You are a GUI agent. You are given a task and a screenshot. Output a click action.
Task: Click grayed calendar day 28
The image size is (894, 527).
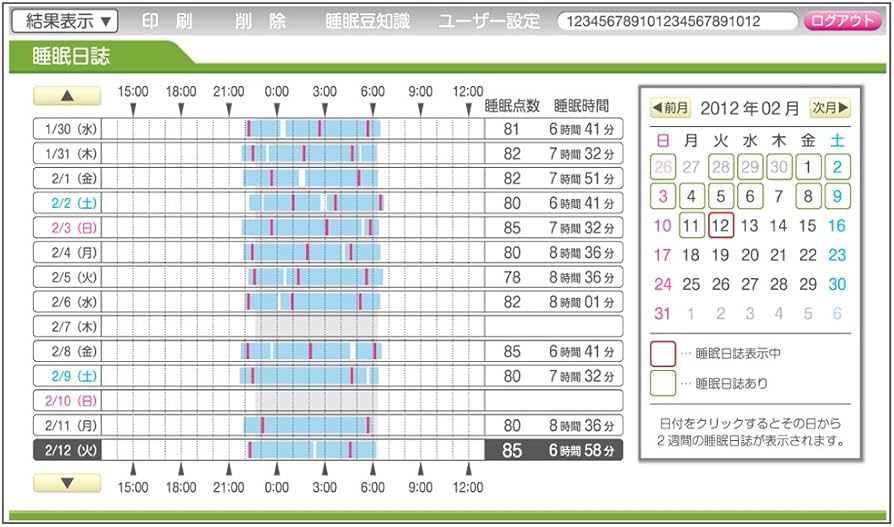point(721,167)
